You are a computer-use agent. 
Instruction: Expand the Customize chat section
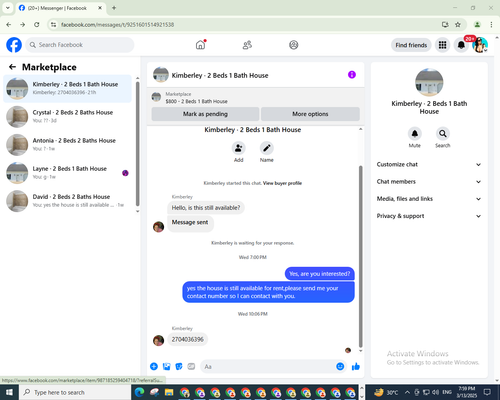tap(429, 164)
